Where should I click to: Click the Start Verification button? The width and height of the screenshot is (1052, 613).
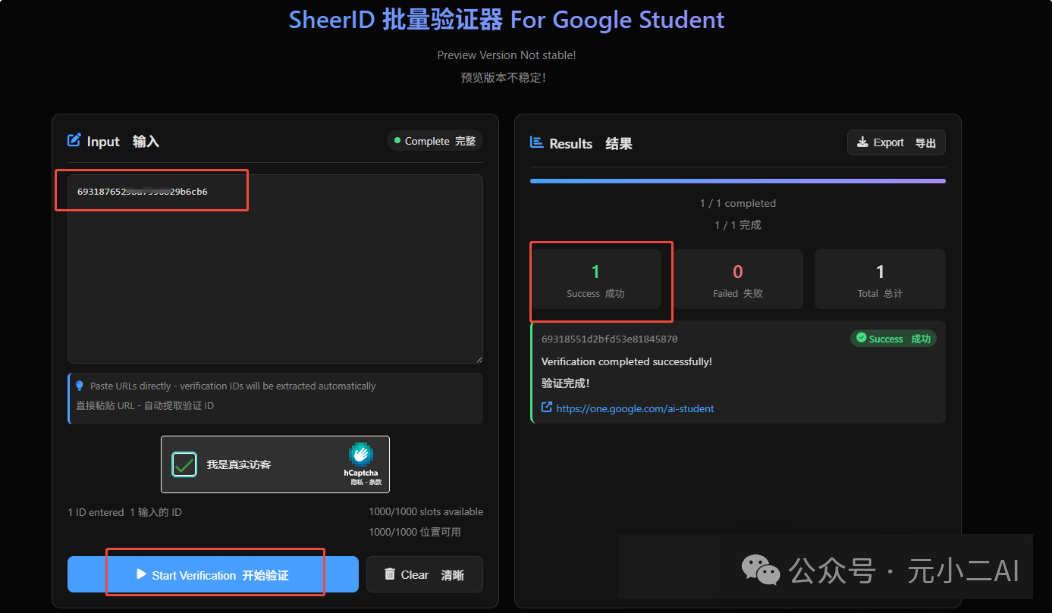pyautogui.click(x=213, y=574)
